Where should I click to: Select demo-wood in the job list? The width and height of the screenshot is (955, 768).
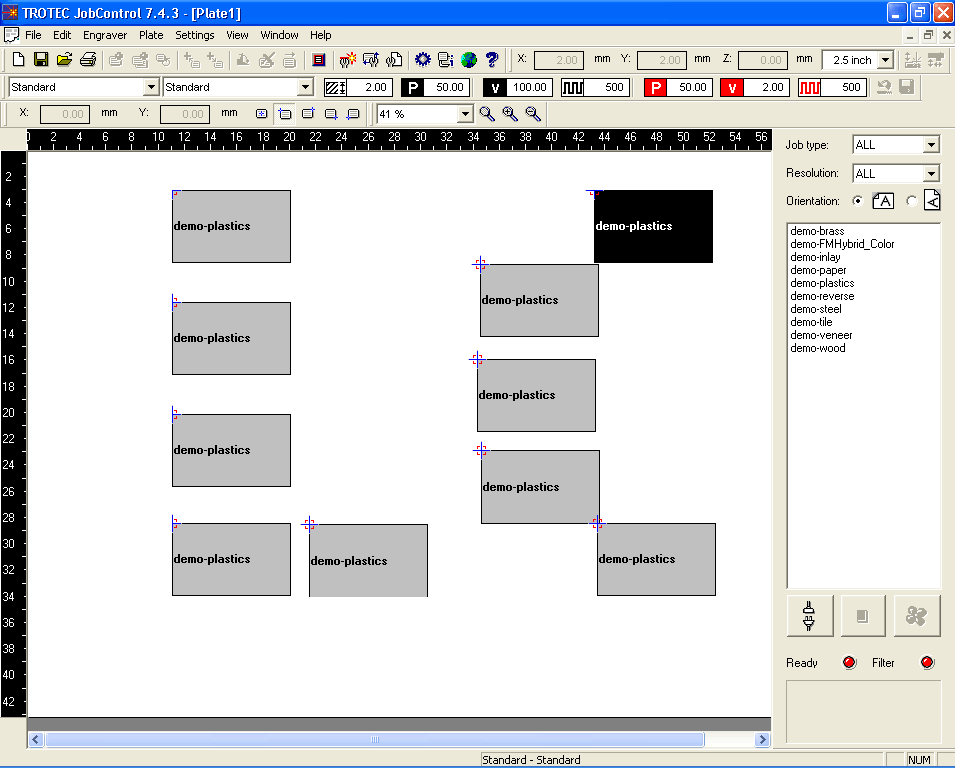pos(818,348)
